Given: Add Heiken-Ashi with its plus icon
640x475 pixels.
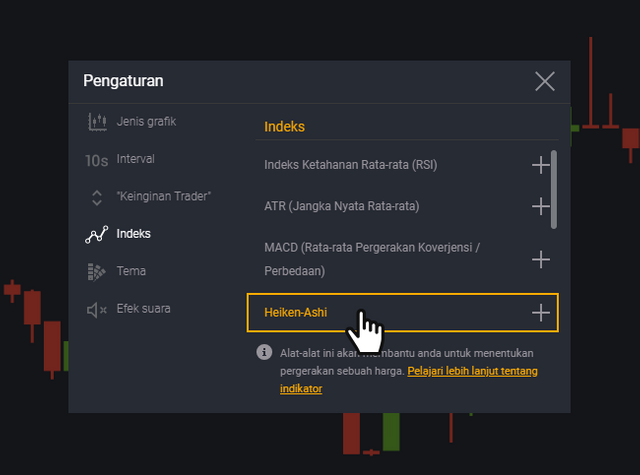Looking at the screenshot, I should tap(541, 313).
